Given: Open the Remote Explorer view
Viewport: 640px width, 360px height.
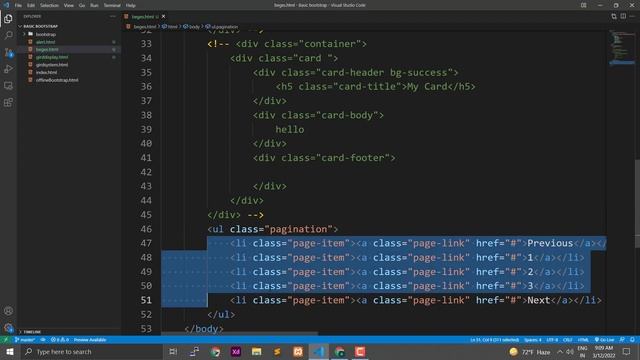Looking at the screenshot, I should [8, 86].
